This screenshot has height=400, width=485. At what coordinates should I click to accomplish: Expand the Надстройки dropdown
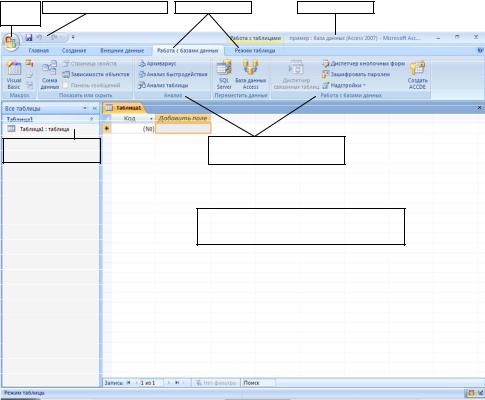coord(344,85)
